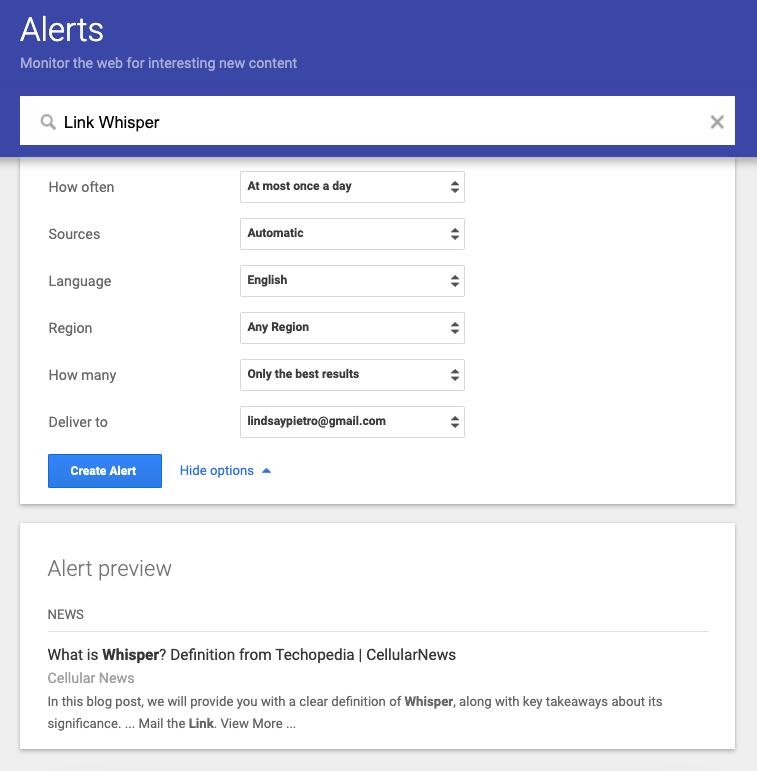Open the Deliver to email dropdown

click(352, 422)
